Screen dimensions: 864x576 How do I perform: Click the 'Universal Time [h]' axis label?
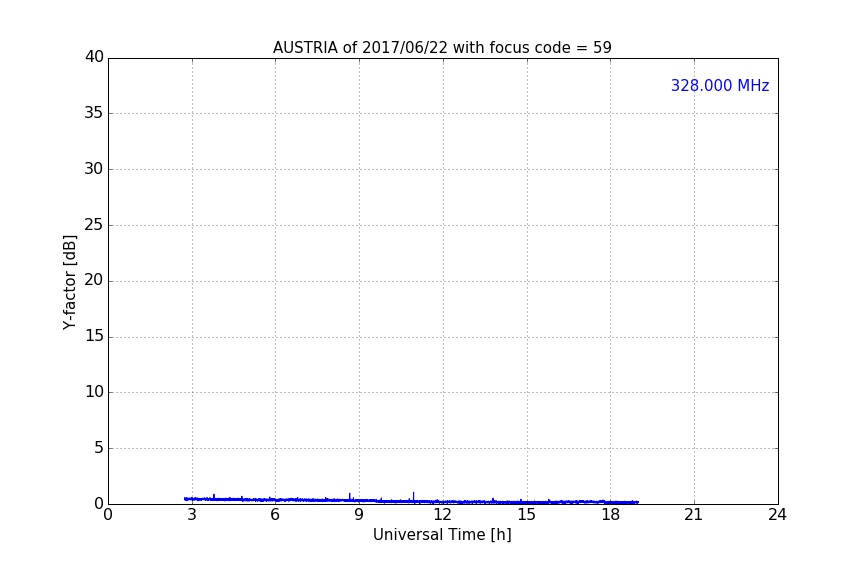click(x=442, y=535)
